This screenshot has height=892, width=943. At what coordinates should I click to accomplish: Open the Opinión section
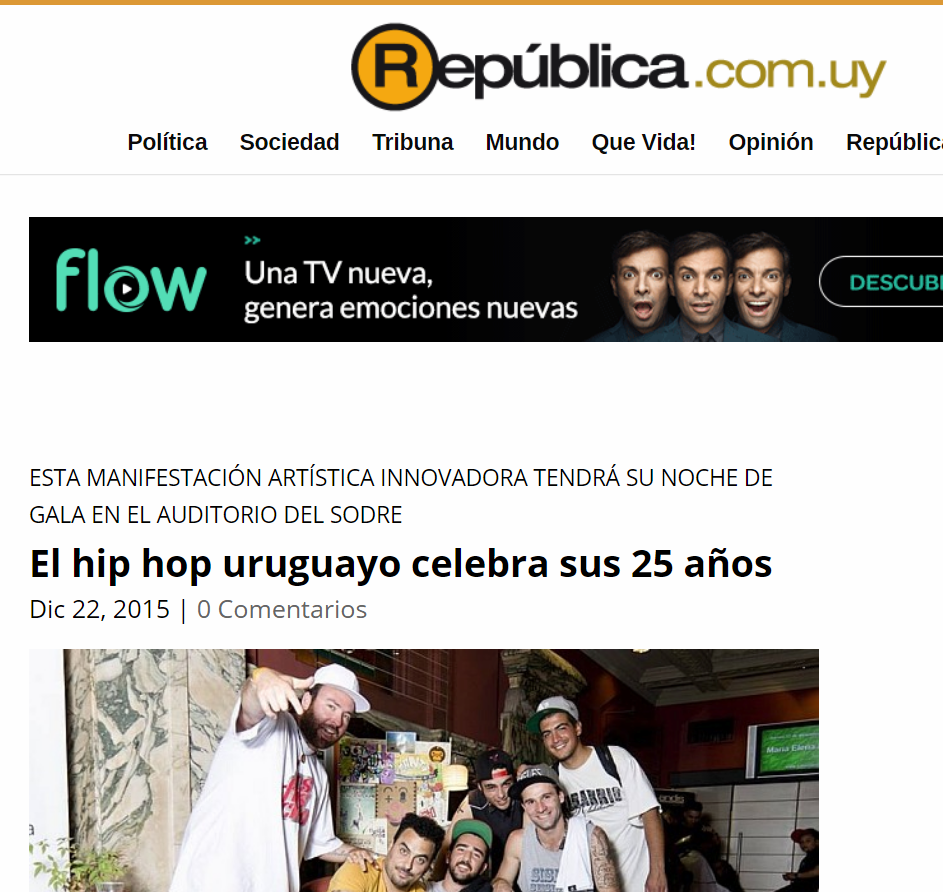coord(770,143)
